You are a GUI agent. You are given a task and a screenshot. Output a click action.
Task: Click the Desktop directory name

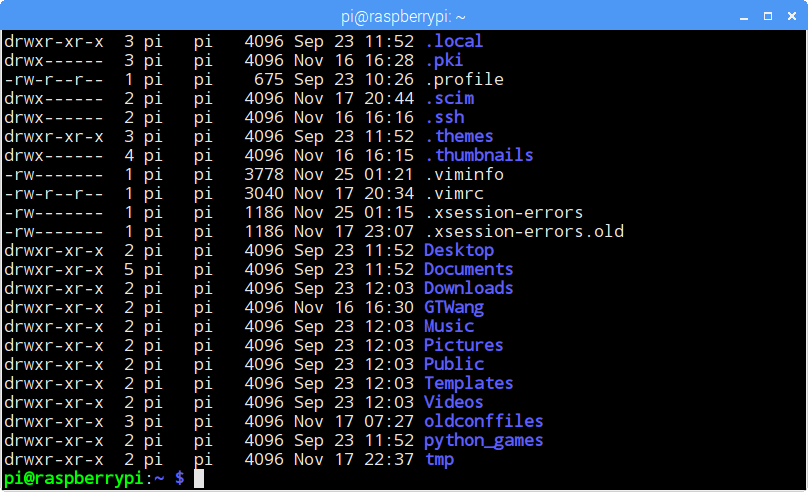[x=458, y=250]
